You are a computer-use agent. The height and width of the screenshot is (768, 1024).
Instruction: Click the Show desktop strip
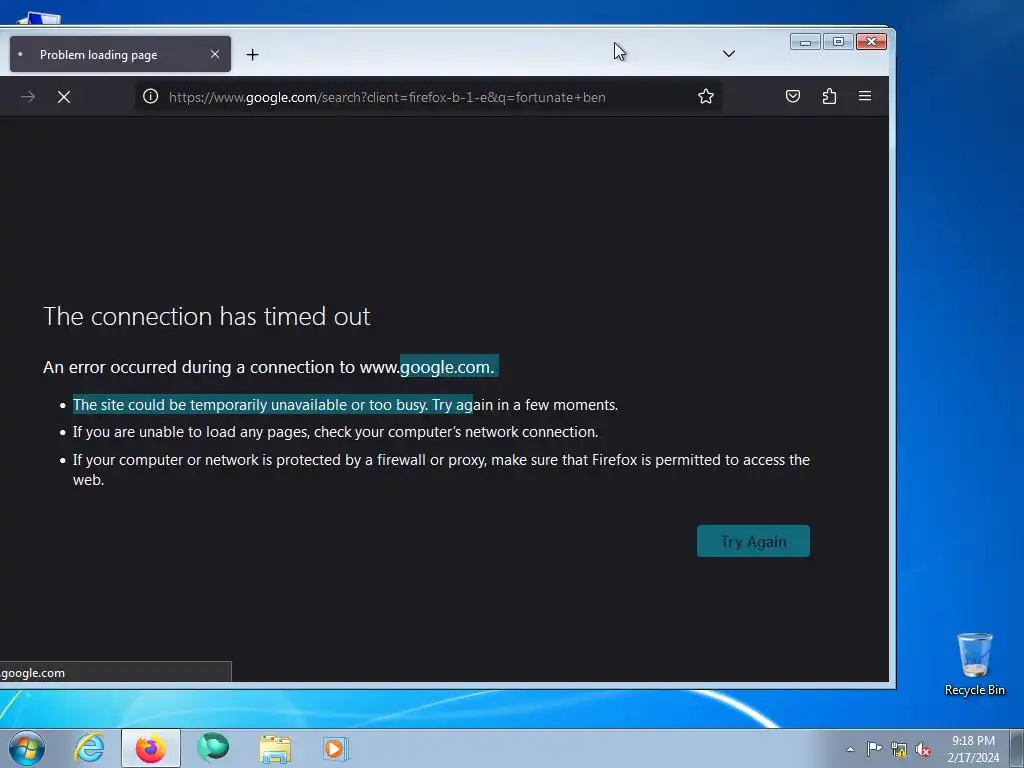(1017, 748)
